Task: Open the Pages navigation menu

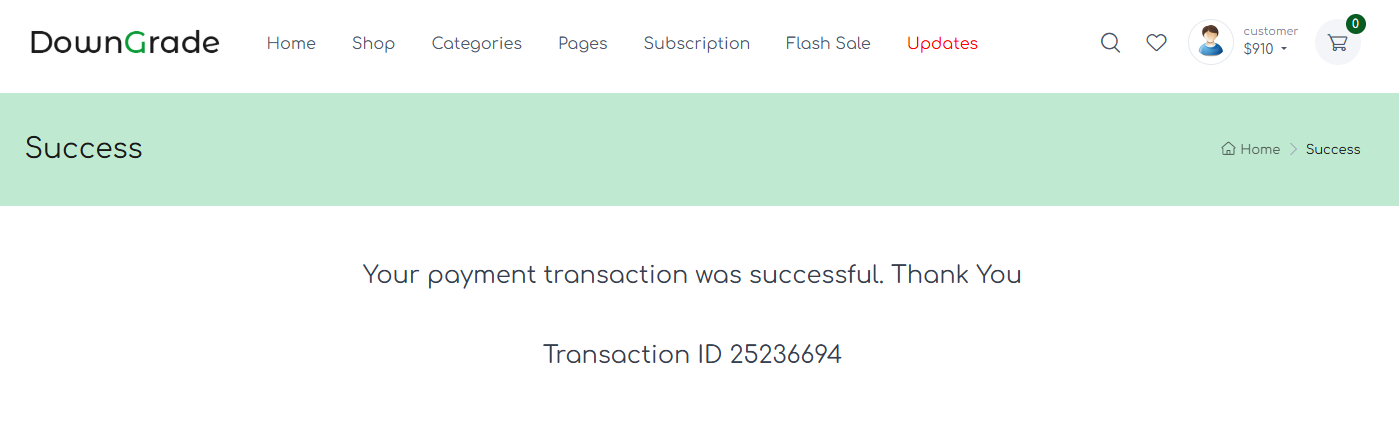Action: click(582, 43)
